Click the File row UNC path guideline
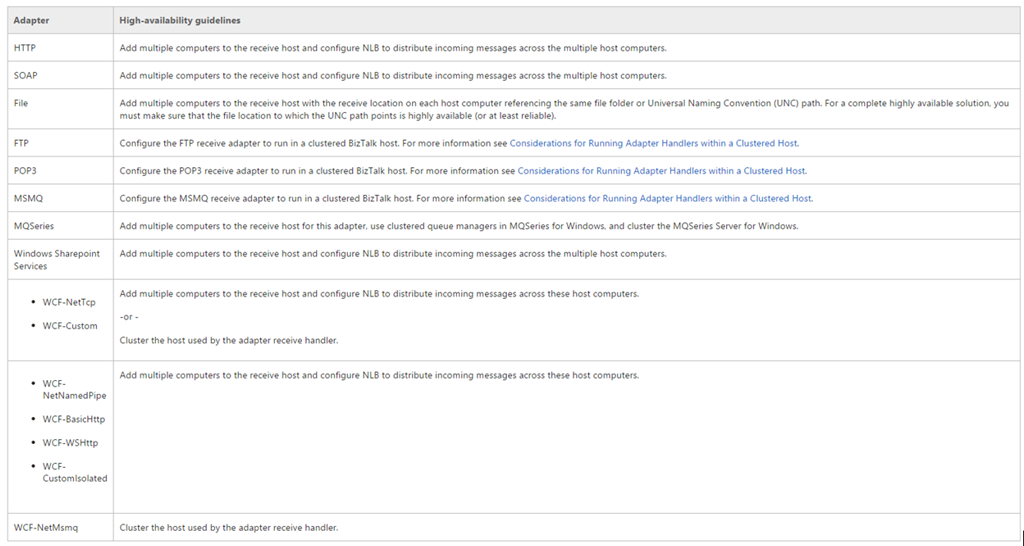Image resolution: width=1024 pixels, height=546 pixels. coord(564,109)
